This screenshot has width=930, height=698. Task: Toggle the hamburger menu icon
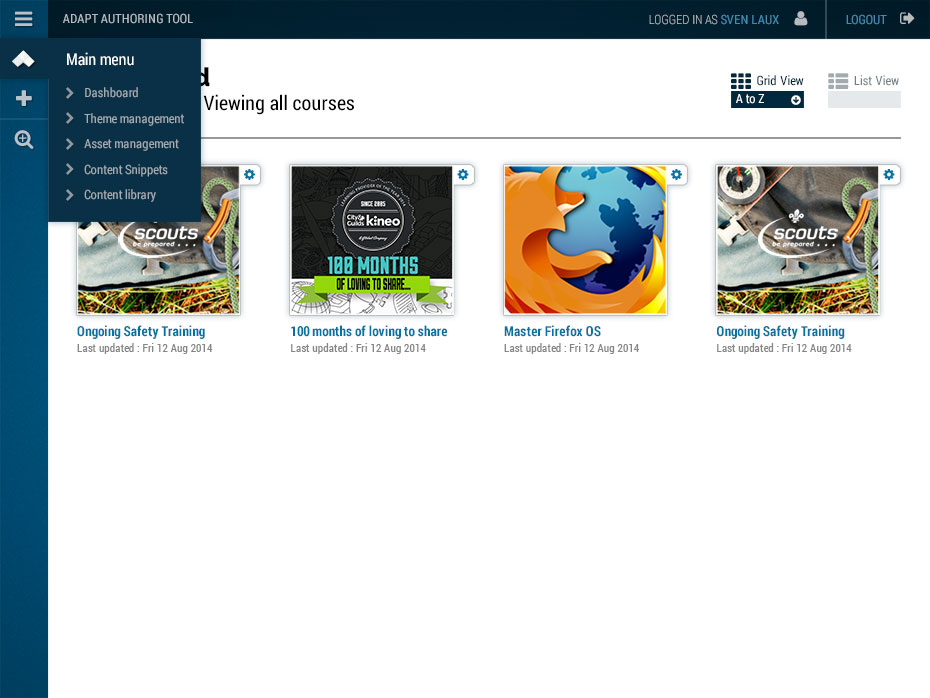point(24,19)
